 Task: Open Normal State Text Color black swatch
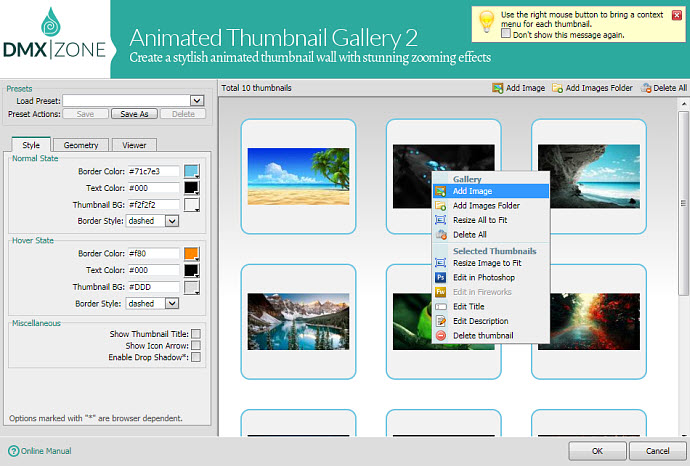(191, 188)
